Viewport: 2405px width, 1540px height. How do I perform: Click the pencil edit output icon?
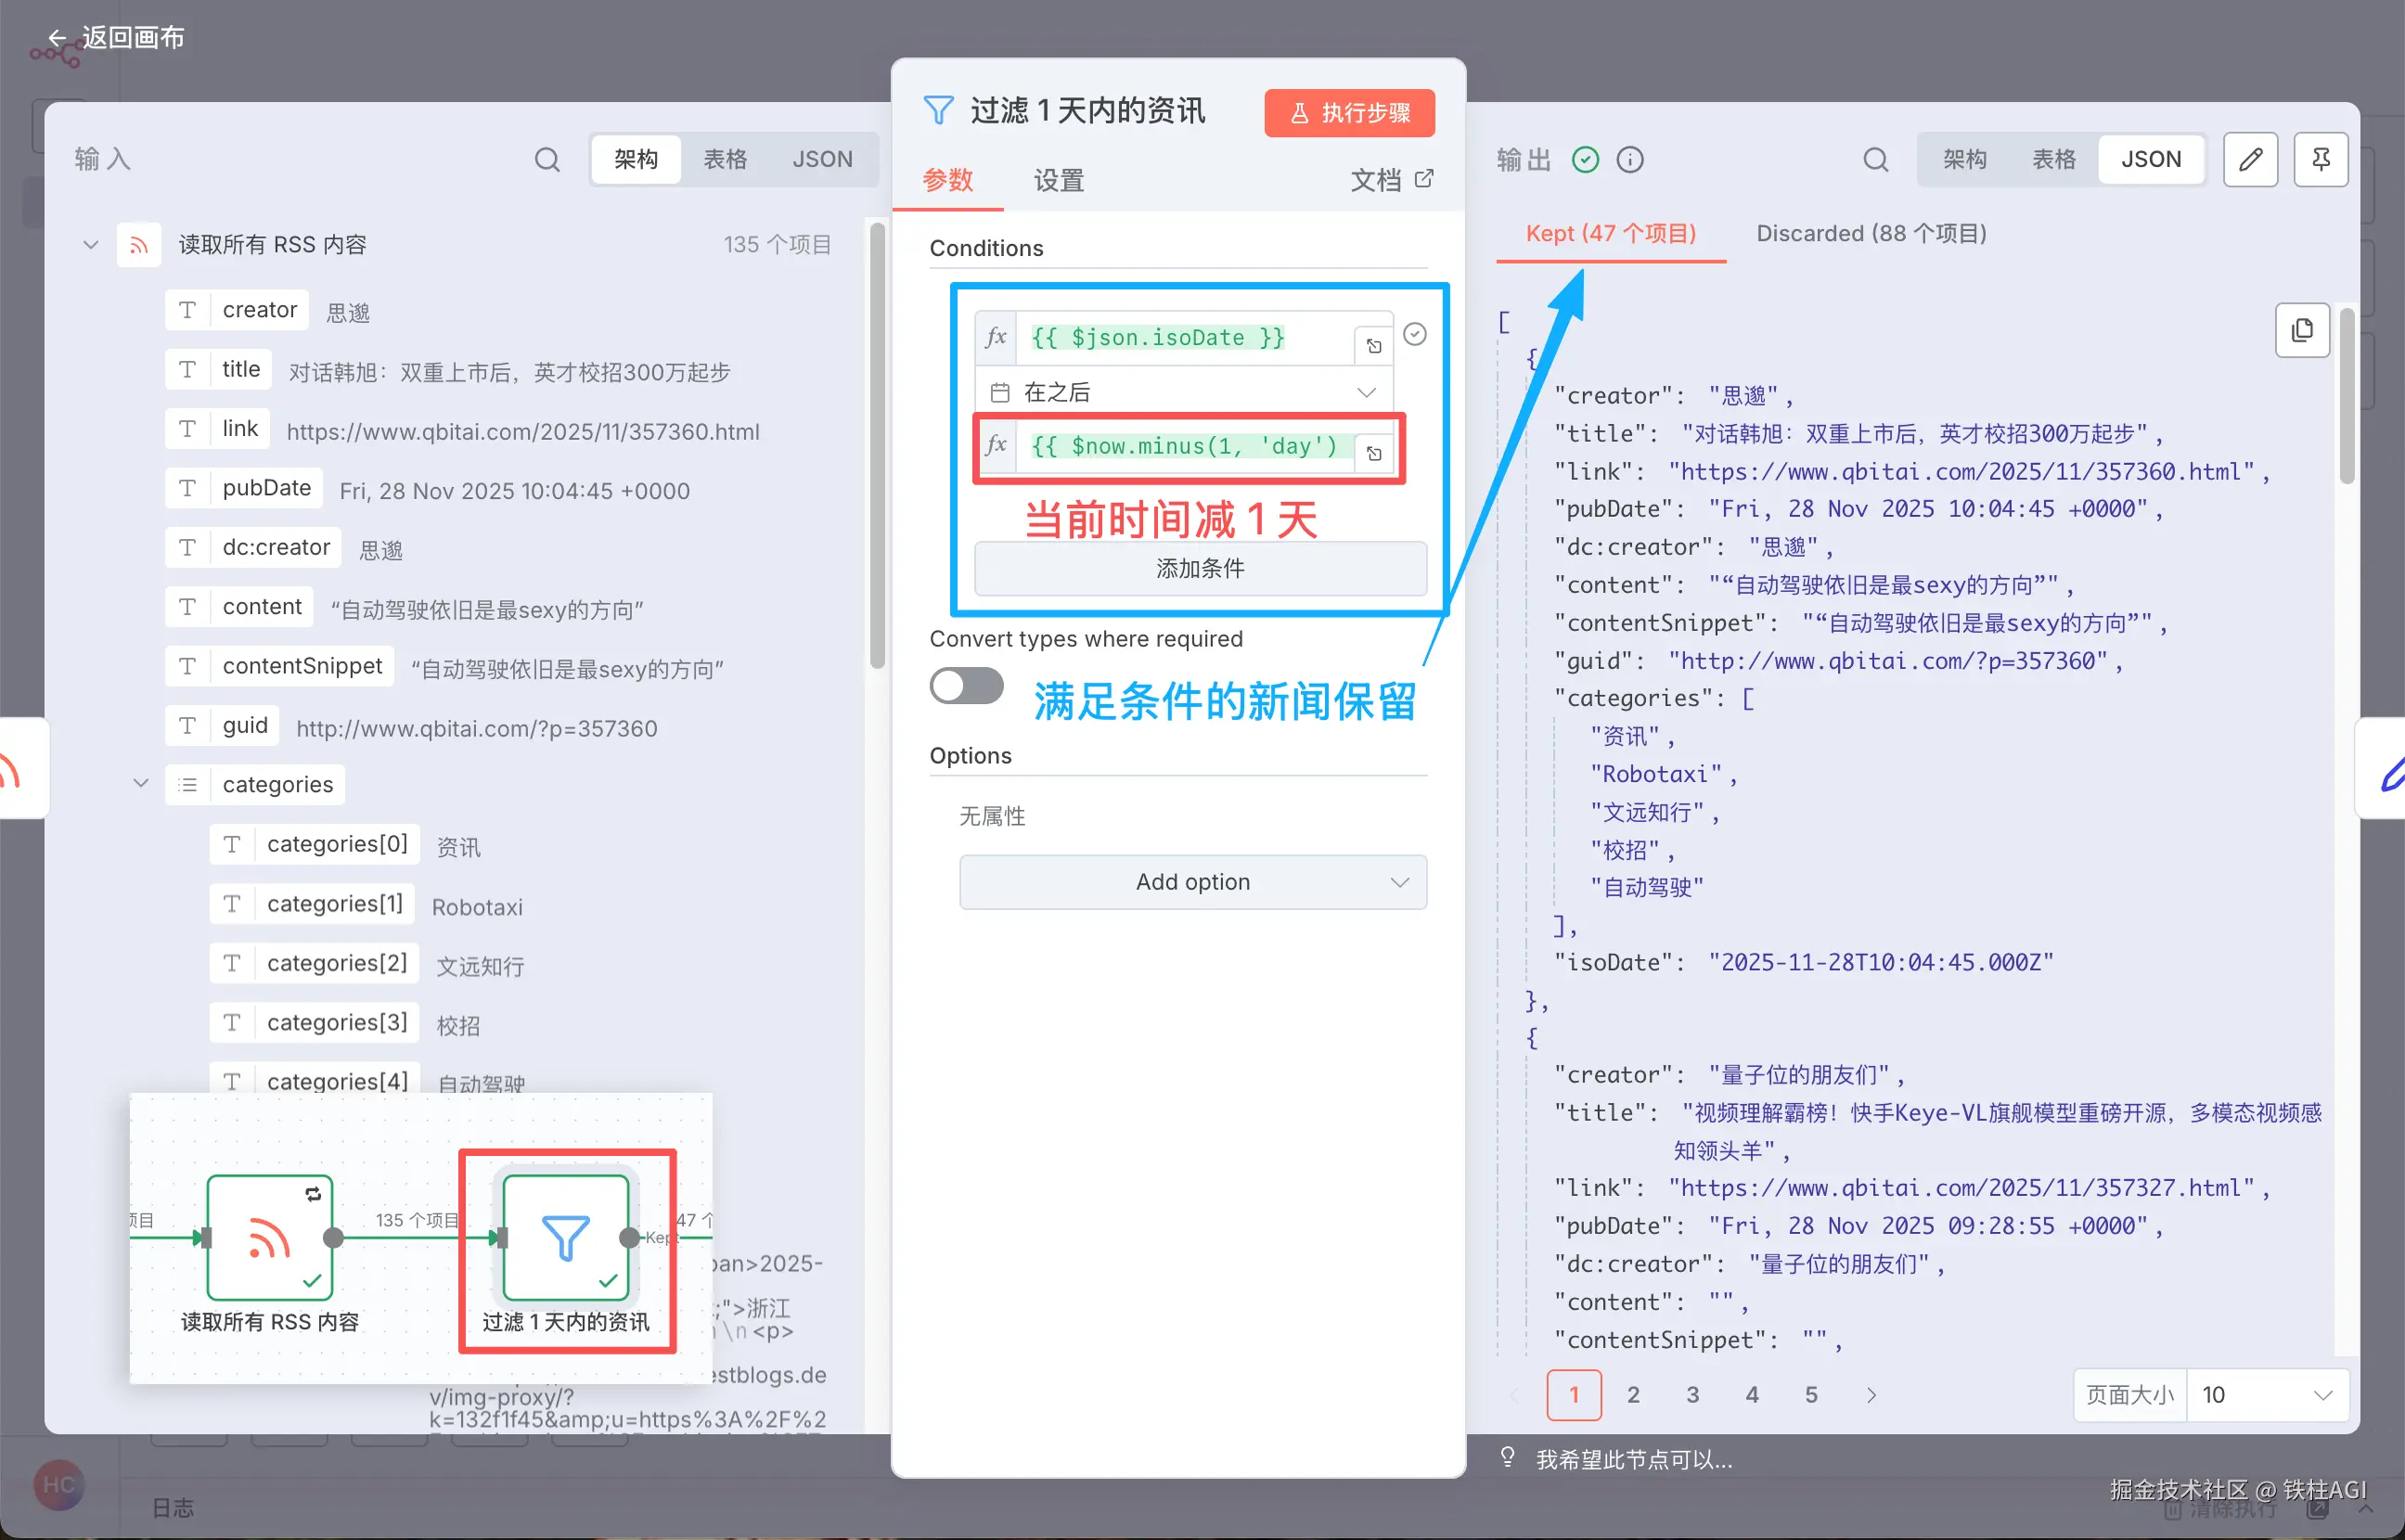tap(2250, 159)
